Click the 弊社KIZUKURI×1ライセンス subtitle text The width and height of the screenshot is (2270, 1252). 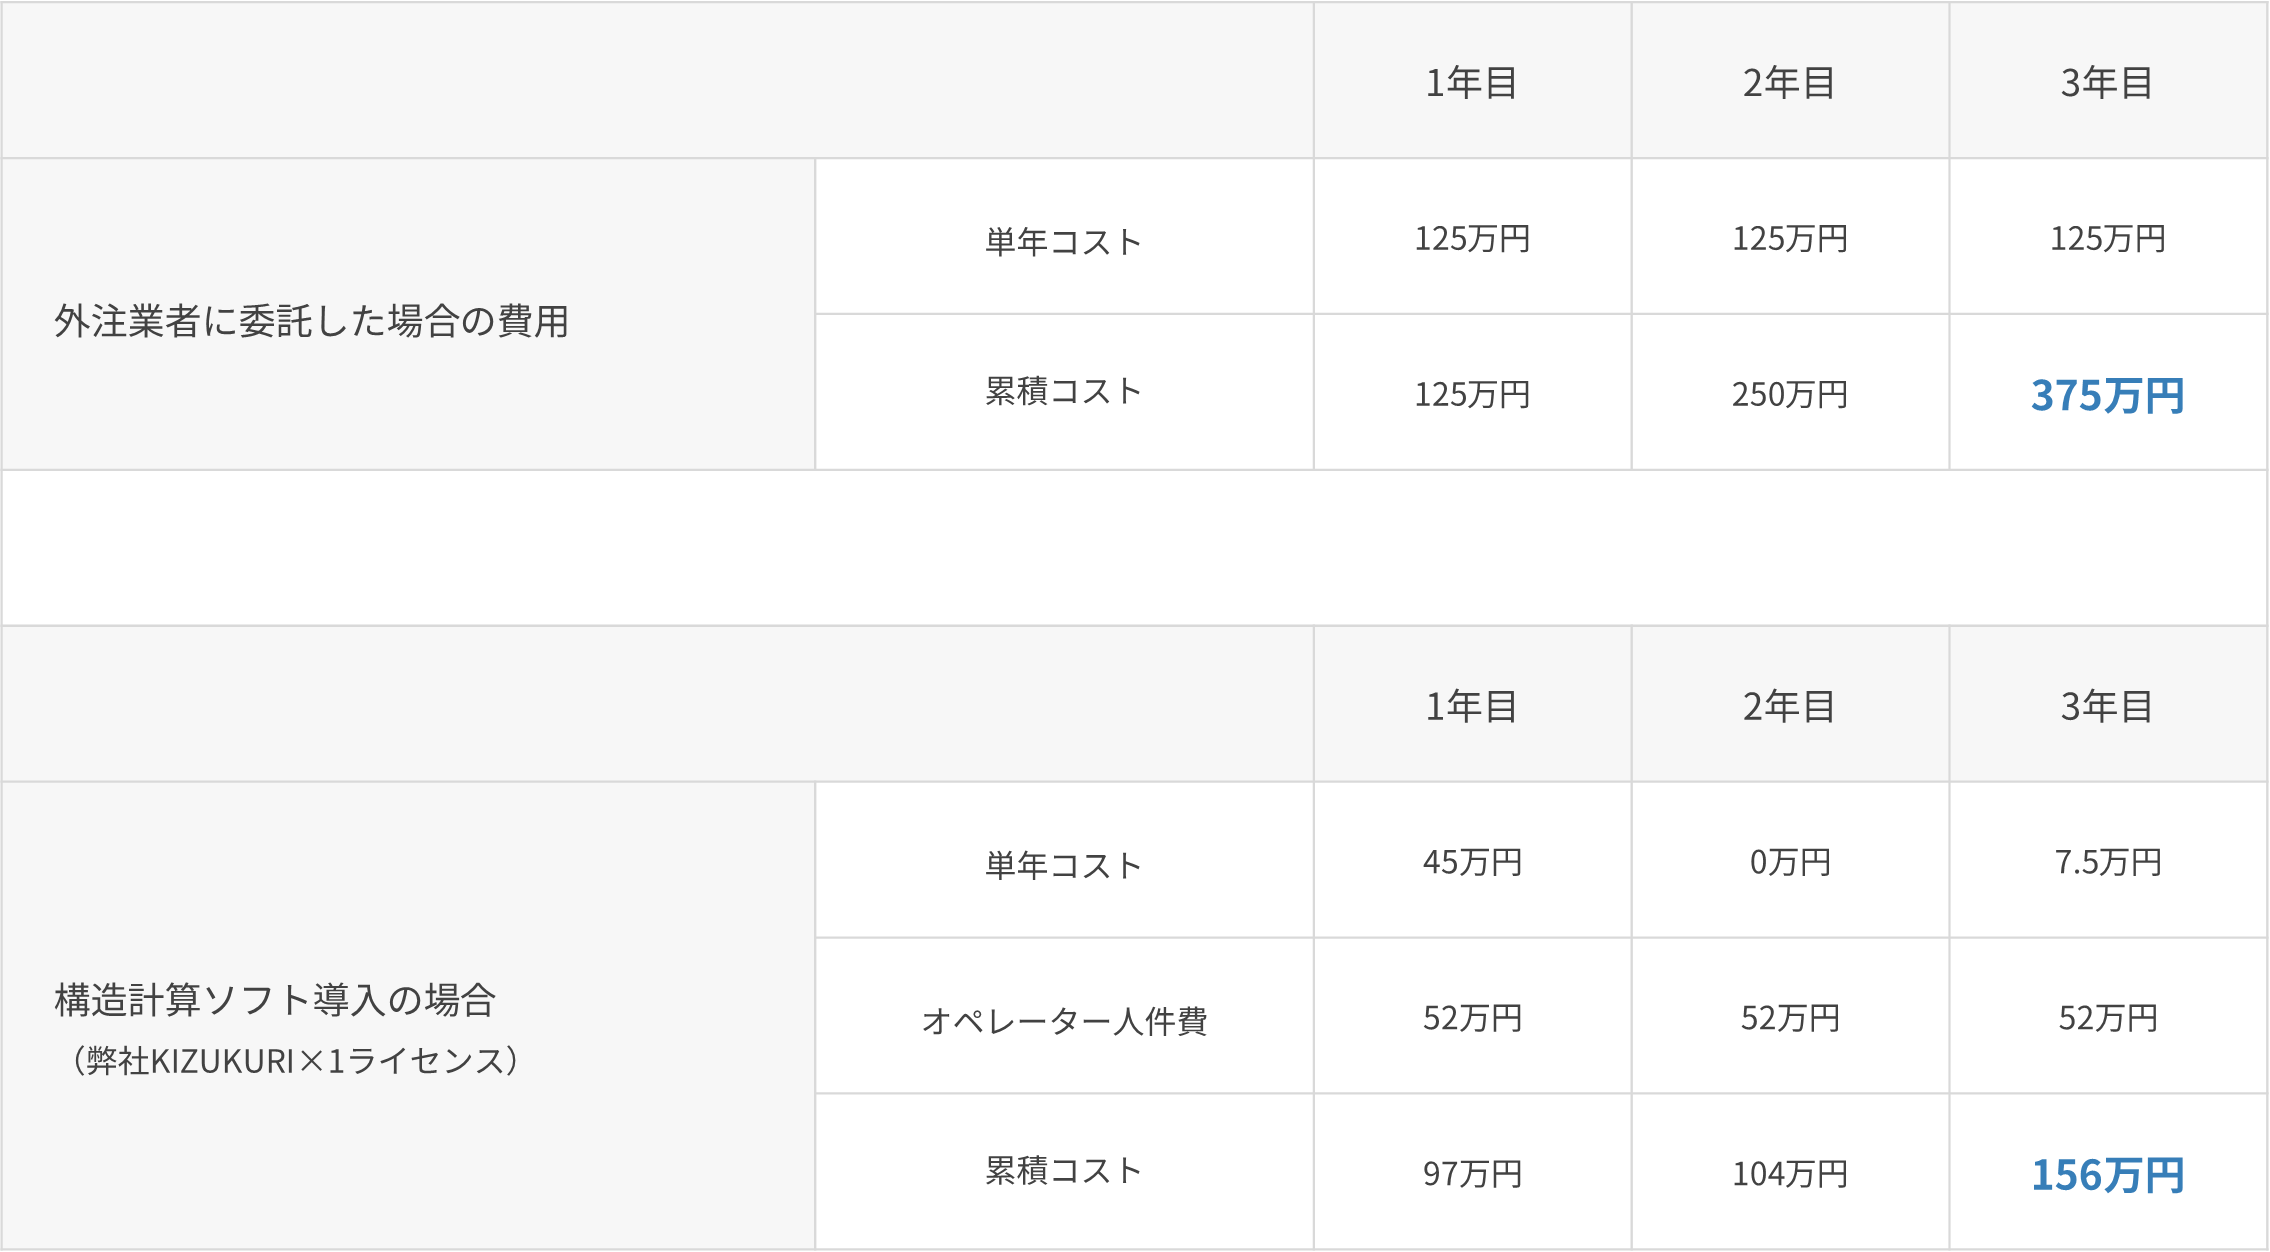296,1060
